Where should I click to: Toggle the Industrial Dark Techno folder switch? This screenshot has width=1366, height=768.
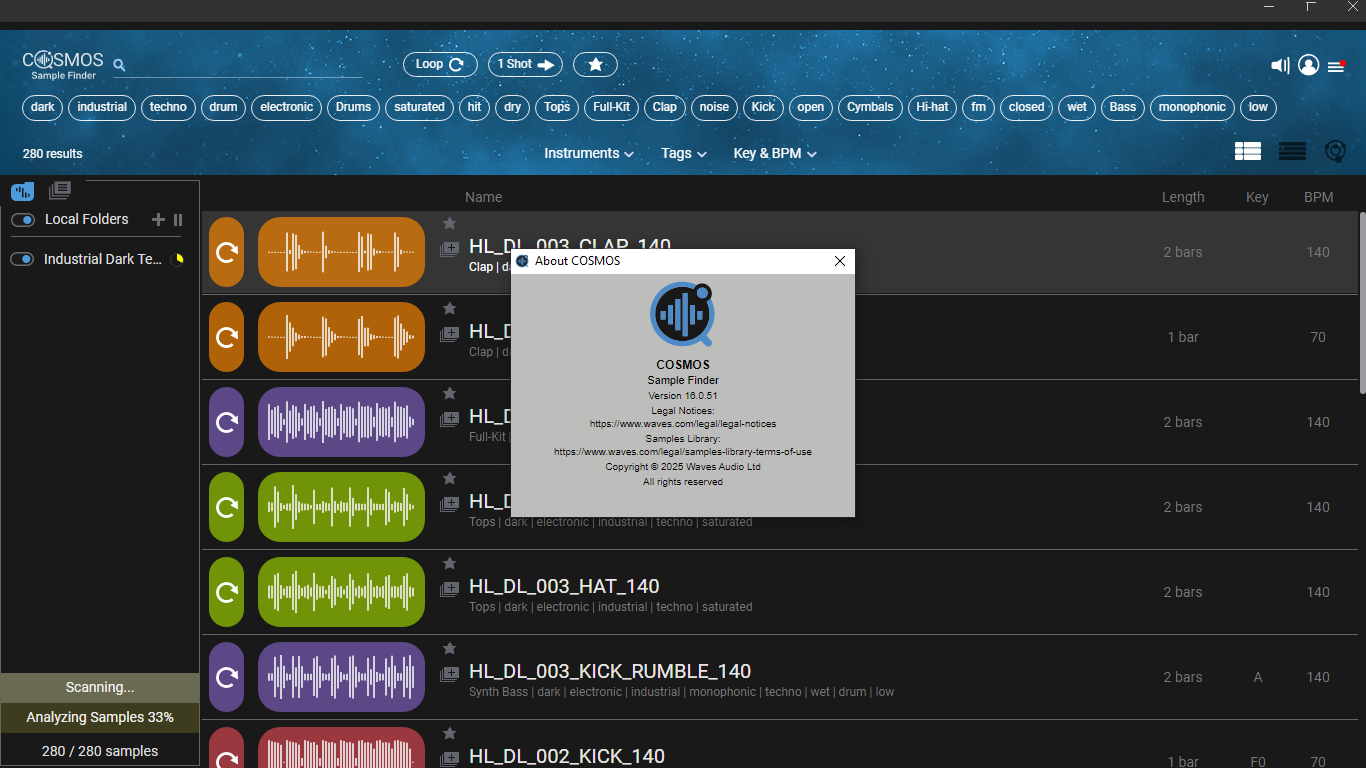tap(23, 260)
